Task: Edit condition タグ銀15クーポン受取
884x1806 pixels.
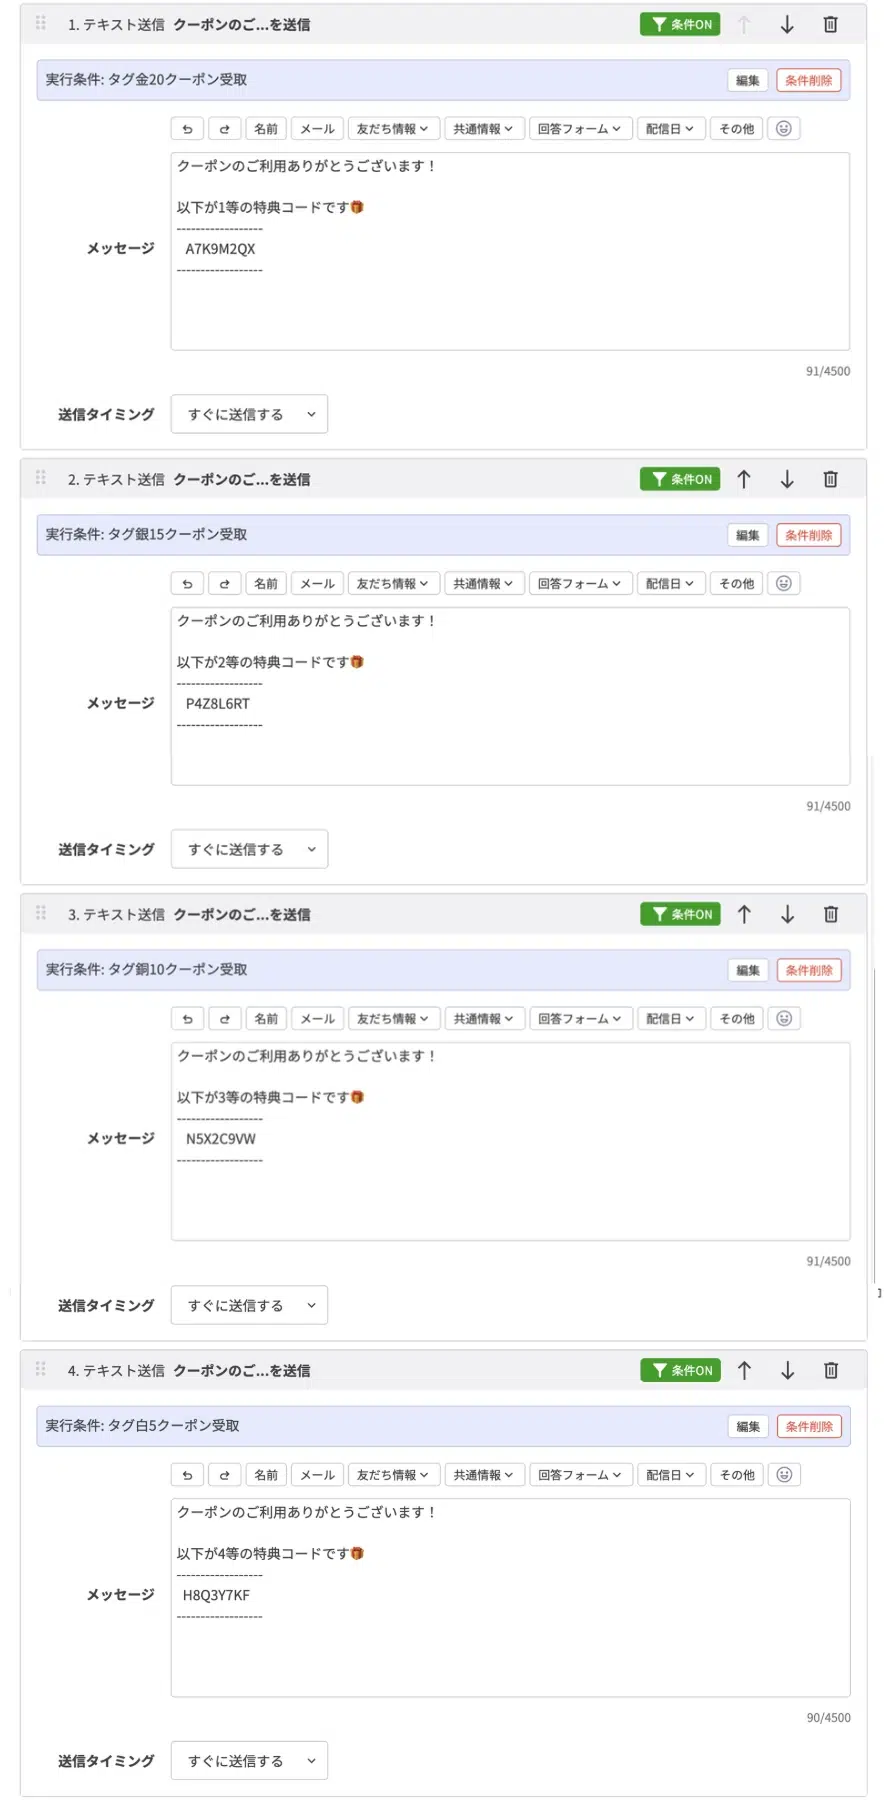Action: (748, 536)
